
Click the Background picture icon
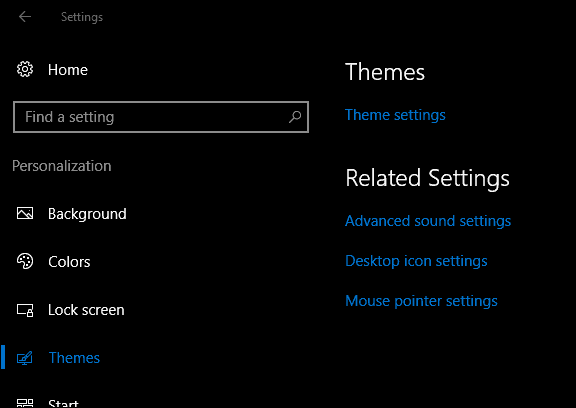tap(25, 213)
